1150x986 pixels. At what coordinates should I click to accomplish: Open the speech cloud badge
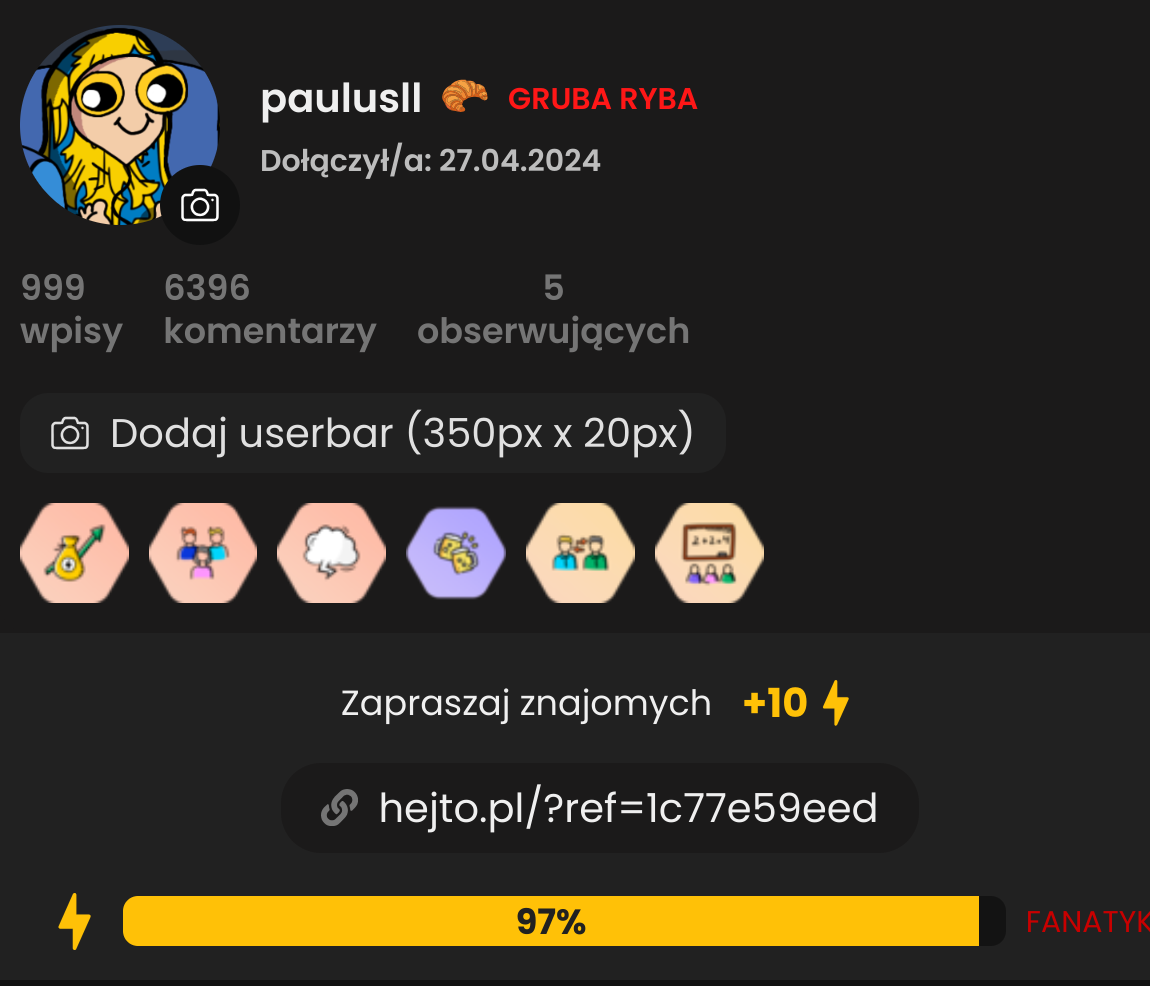(x=332, y=553)
